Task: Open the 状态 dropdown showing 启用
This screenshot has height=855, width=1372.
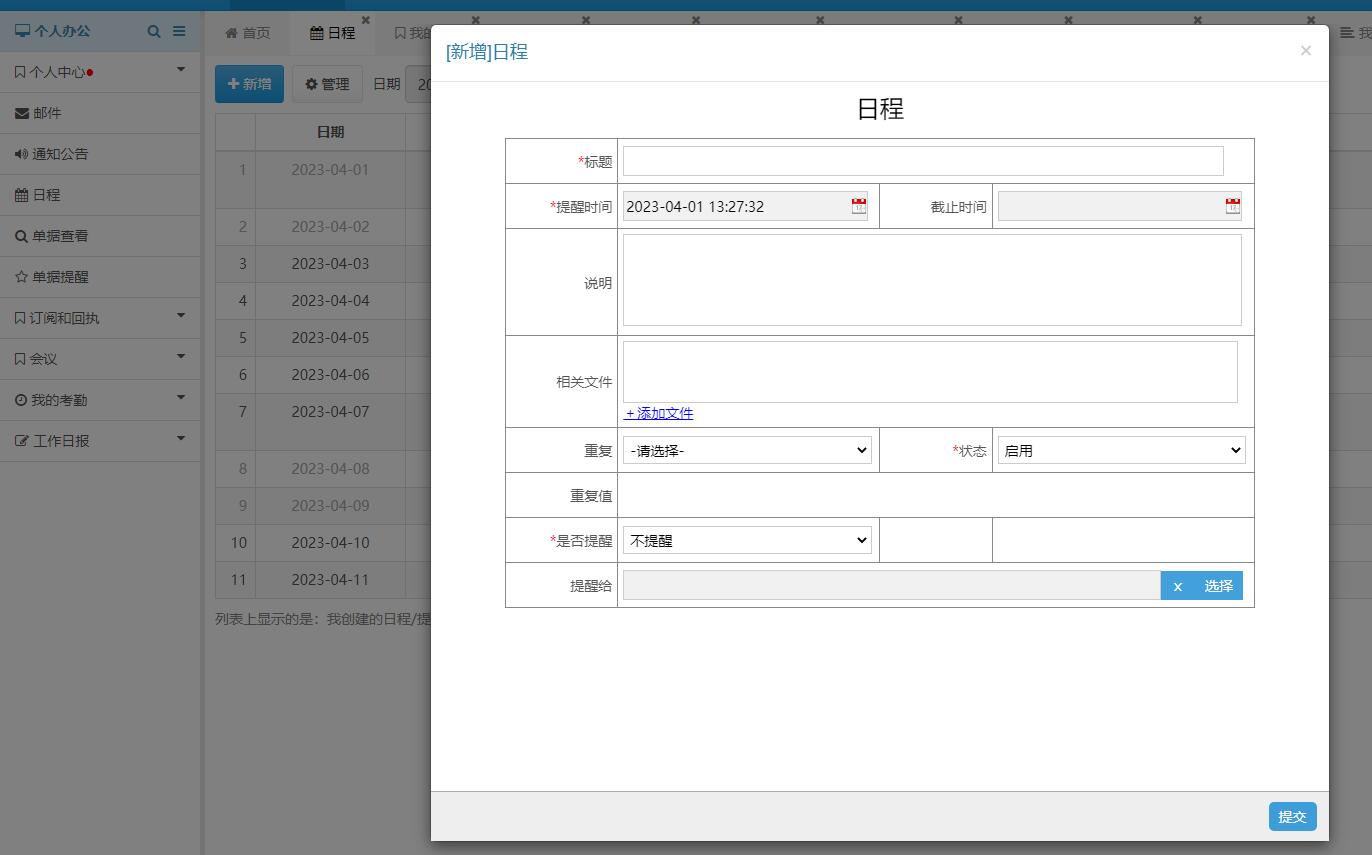Action: 1121,451
